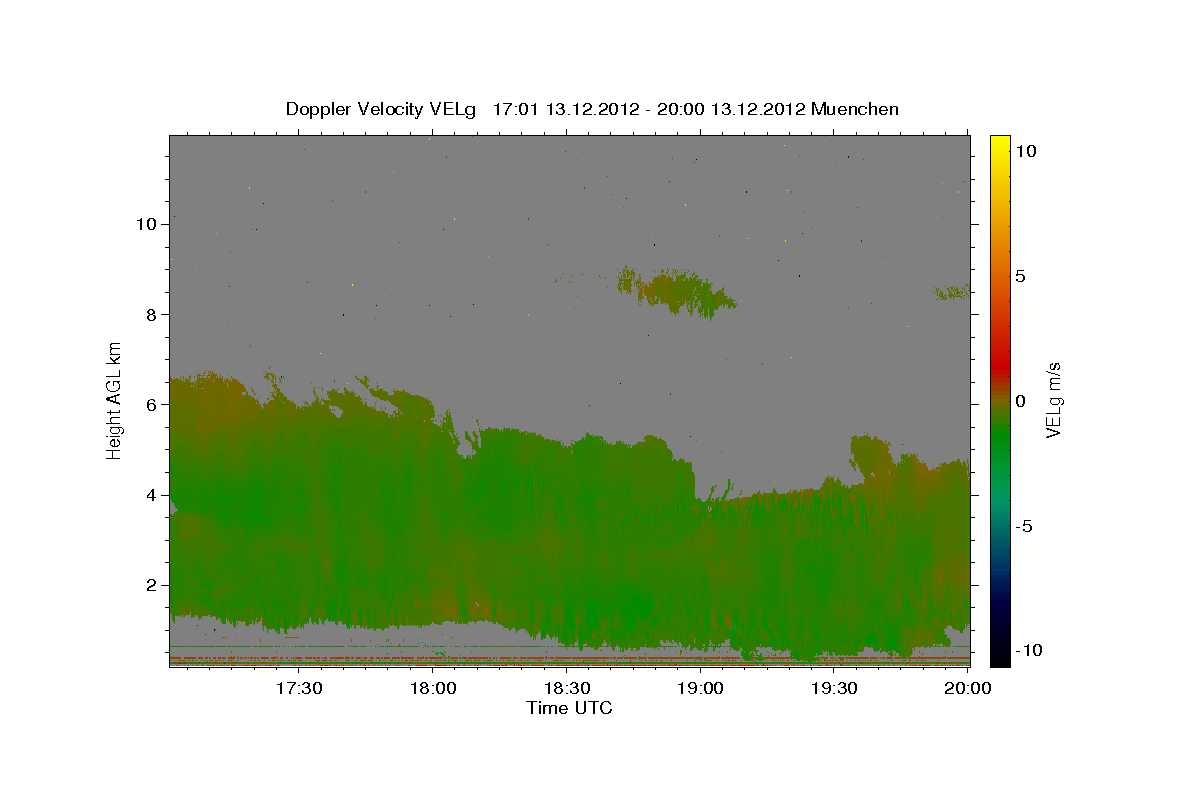Click the "Height AGL km" axis label

pyautogui.click(x=115, y=400)
